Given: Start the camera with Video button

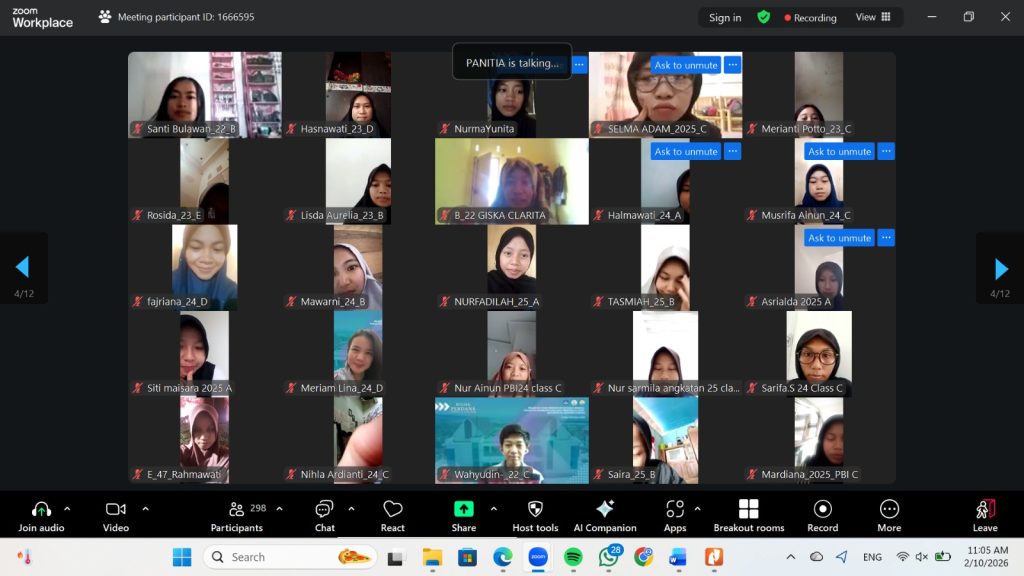Looking at the screenshot, I should tap(116, 515).
